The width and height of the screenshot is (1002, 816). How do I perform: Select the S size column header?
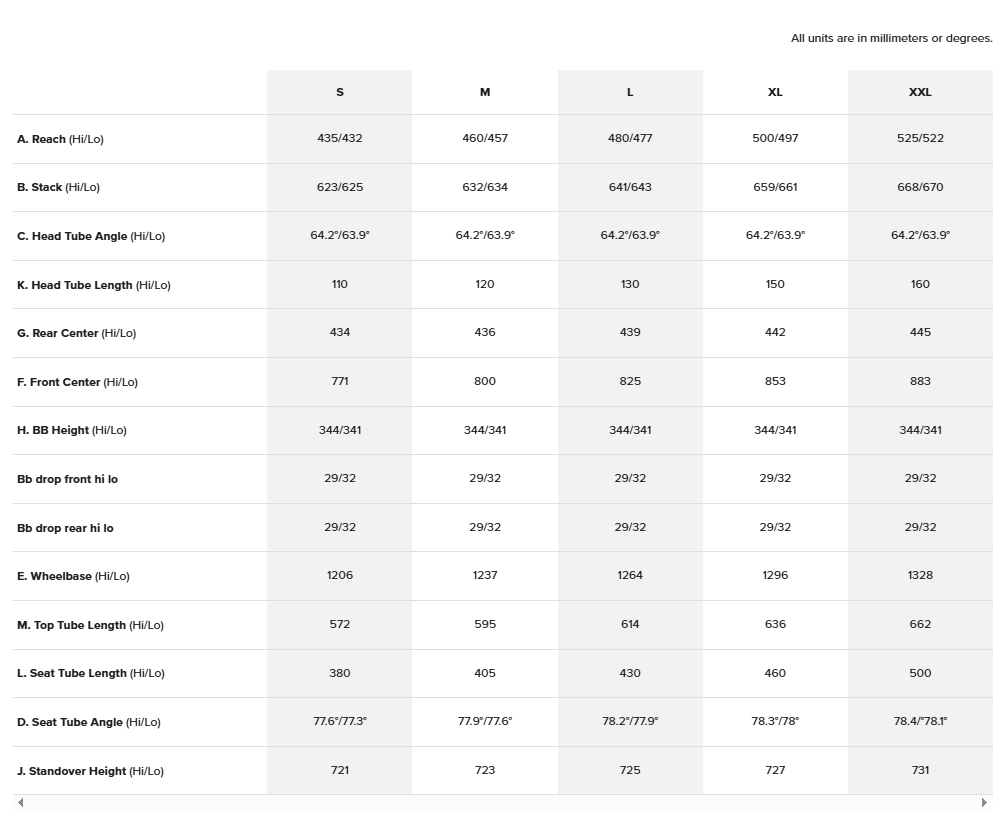tap(340, 92)
